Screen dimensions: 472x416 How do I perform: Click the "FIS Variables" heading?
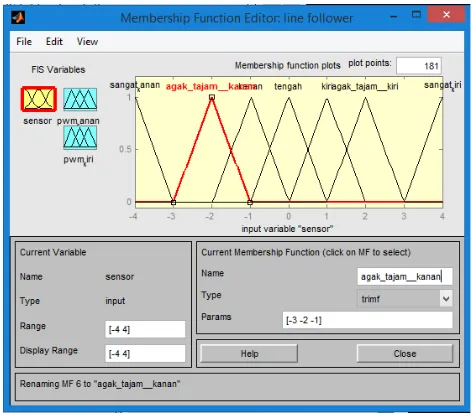(x=58, y=70)
